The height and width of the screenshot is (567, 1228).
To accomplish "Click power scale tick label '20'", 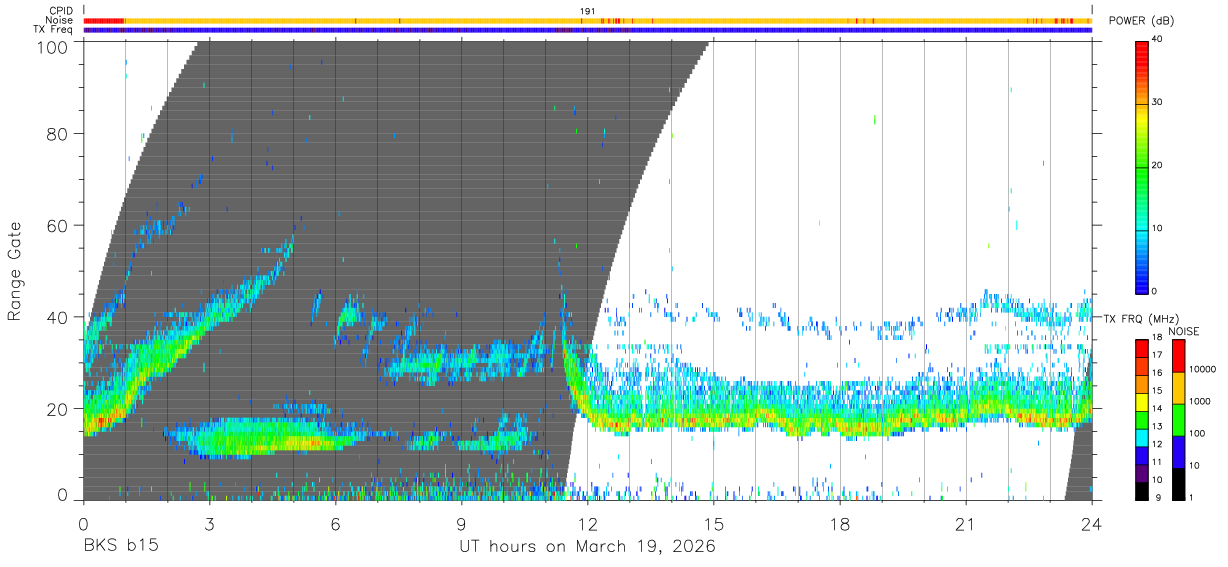I will [1158, 166].
